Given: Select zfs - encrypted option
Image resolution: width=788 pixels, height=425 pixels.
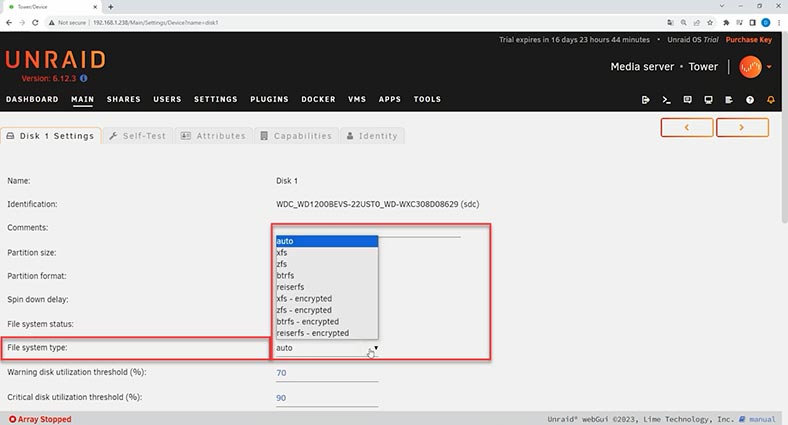Looking at the screenshot, I should [327, 310].
